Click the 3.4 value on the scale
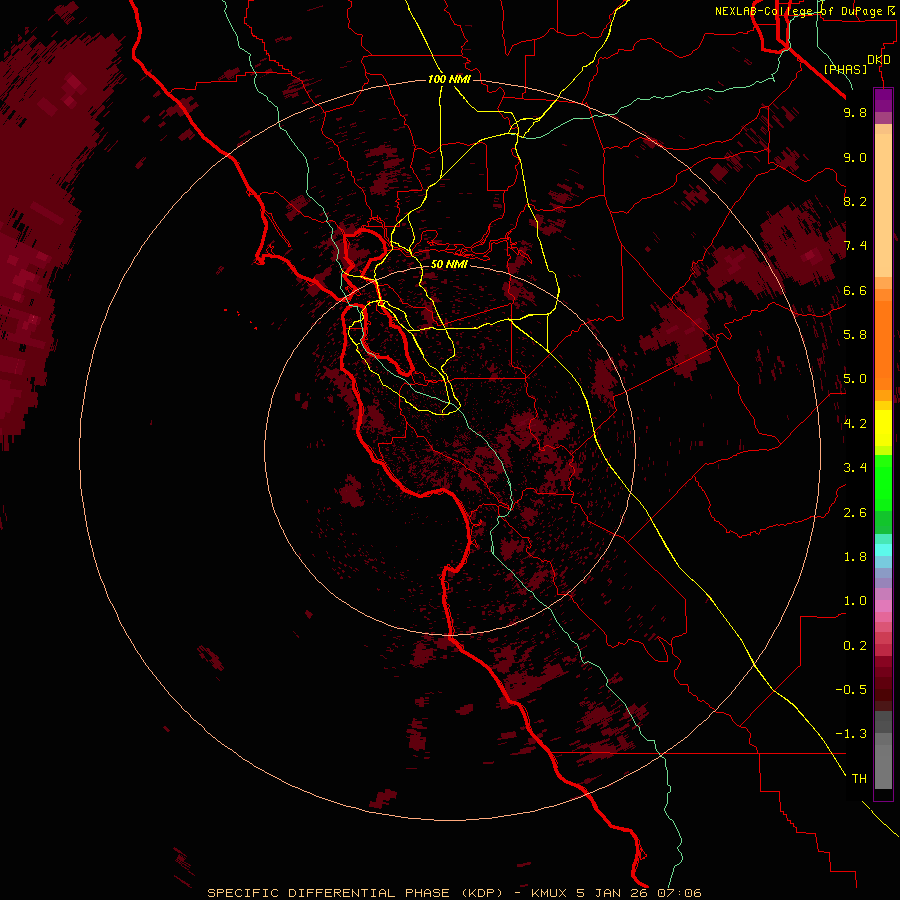 tap(855, 468)
